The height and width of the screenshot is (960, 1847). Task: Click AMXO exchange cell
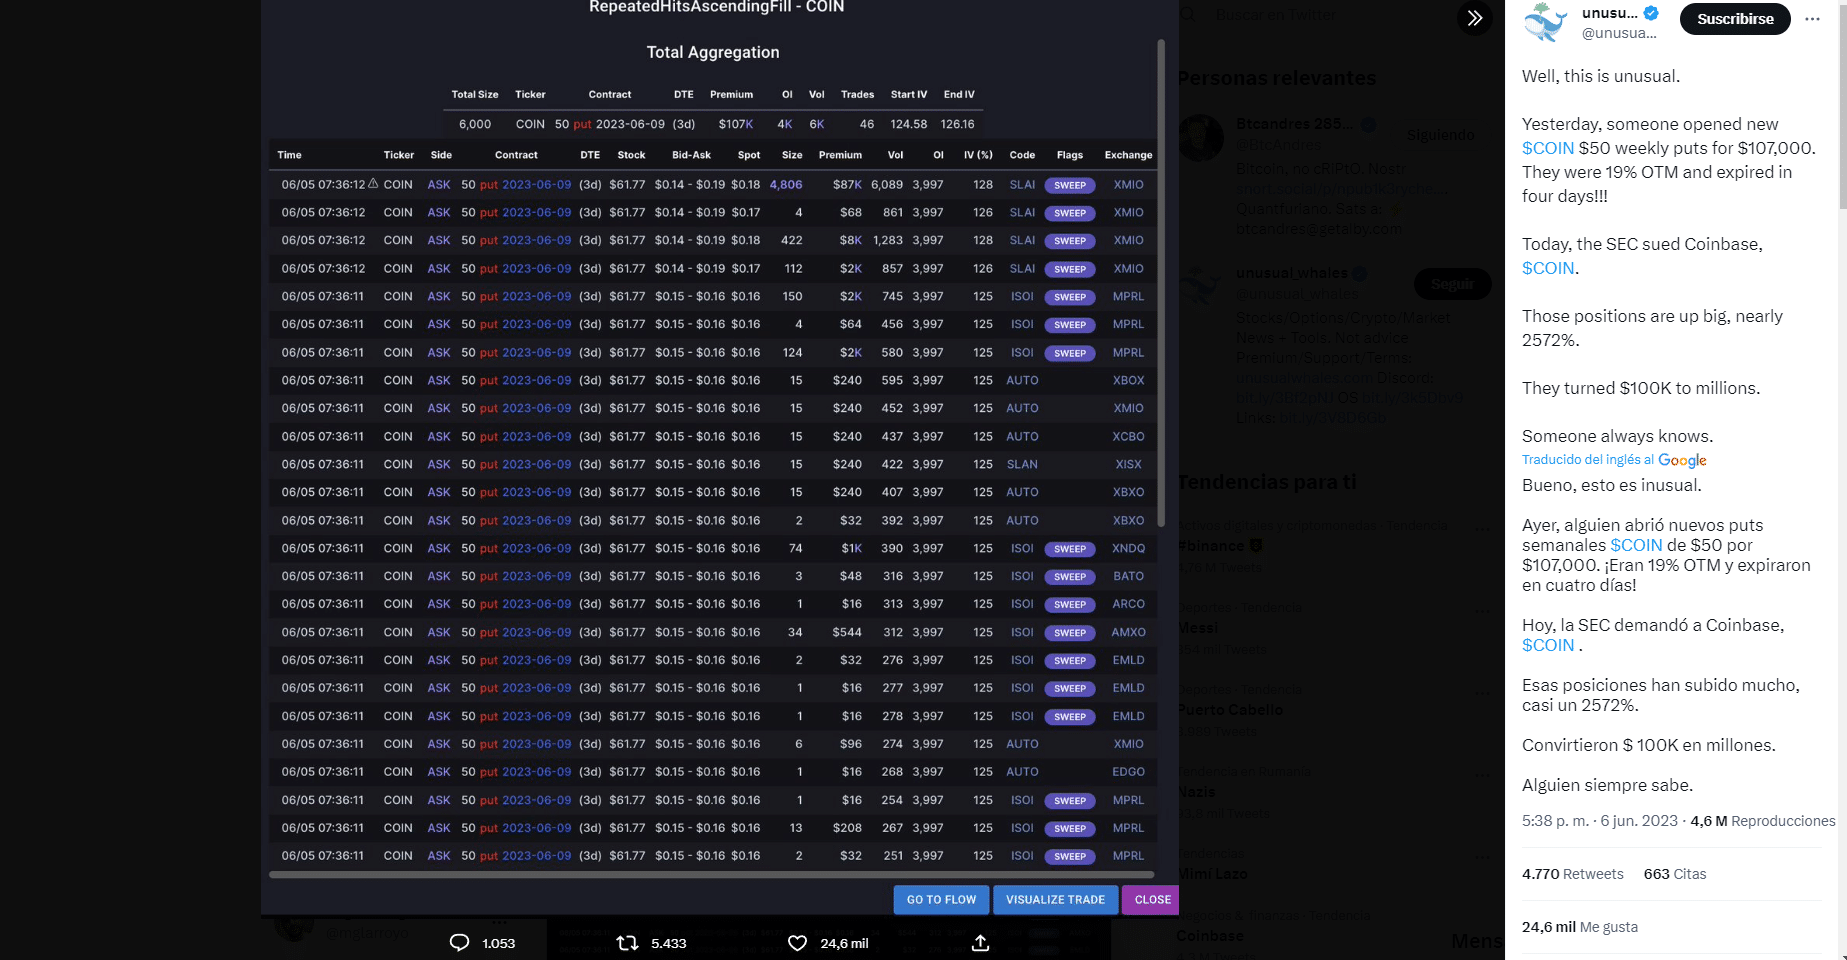[1128, 633]
